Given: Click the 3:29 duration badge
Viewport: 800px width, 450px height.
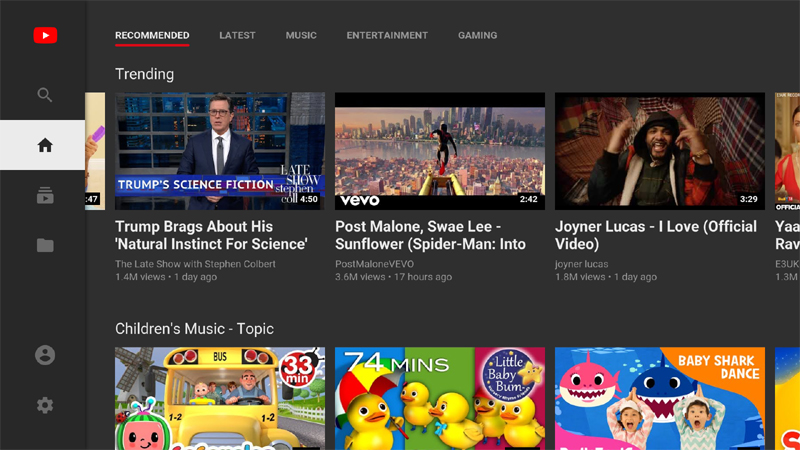Looking at the screenshot, I should (748, 199).
